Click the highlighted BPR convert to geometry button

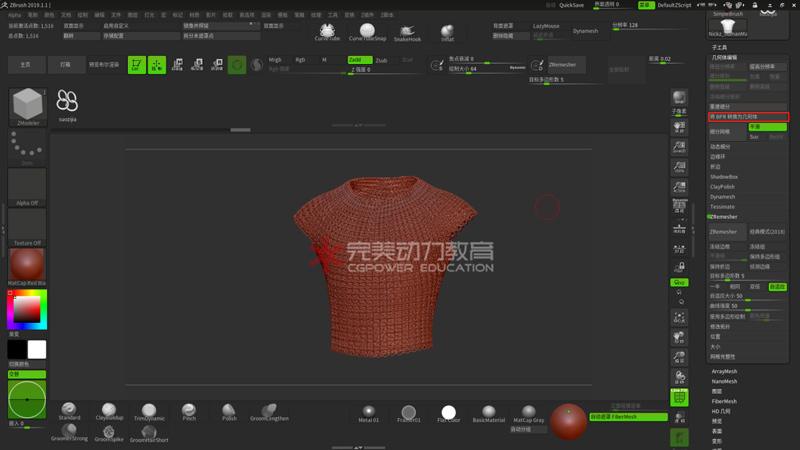[x=748, y=117]
